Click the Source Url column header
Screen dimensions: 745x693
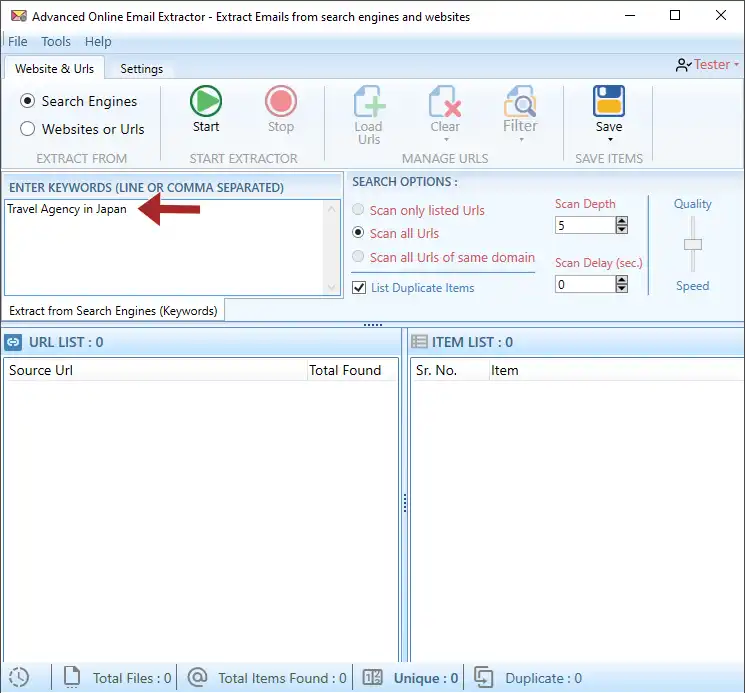coord(155,370)
